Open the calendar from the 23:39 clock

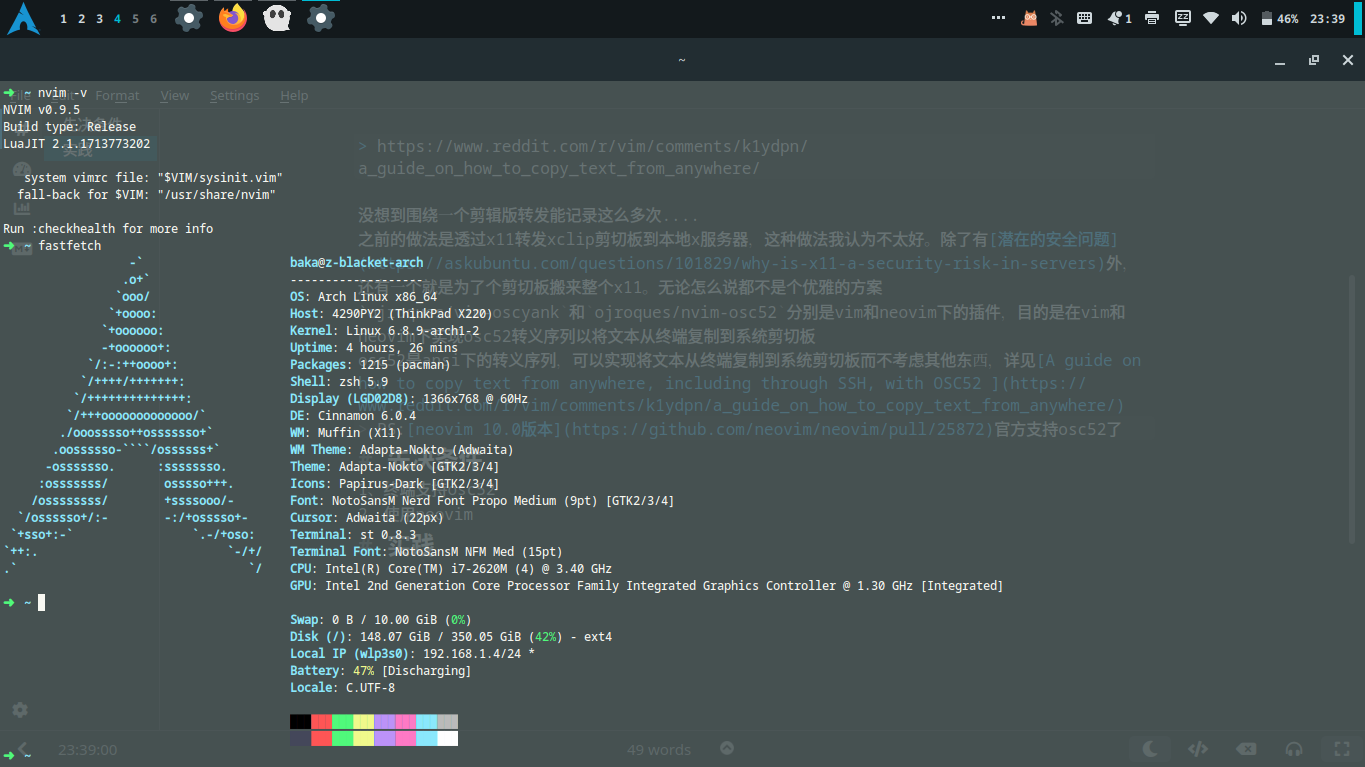point(1327,18)
